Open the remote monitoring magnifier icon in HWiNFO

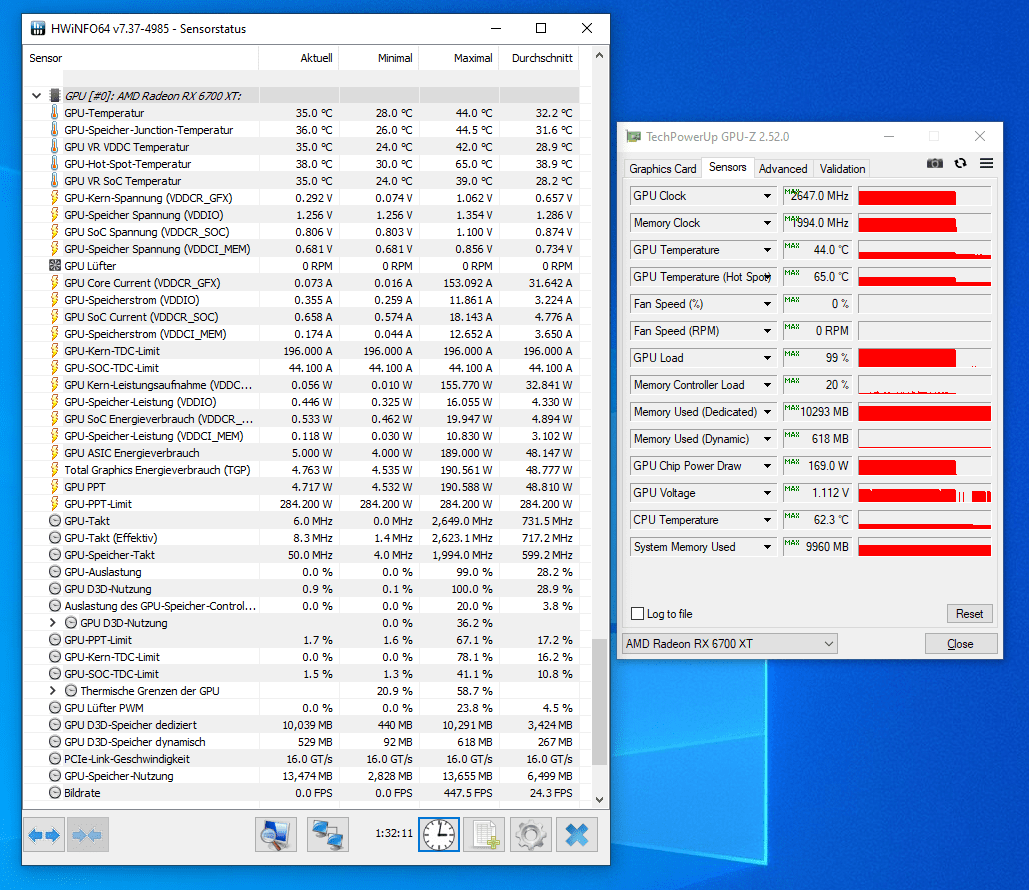click(276, 835)
